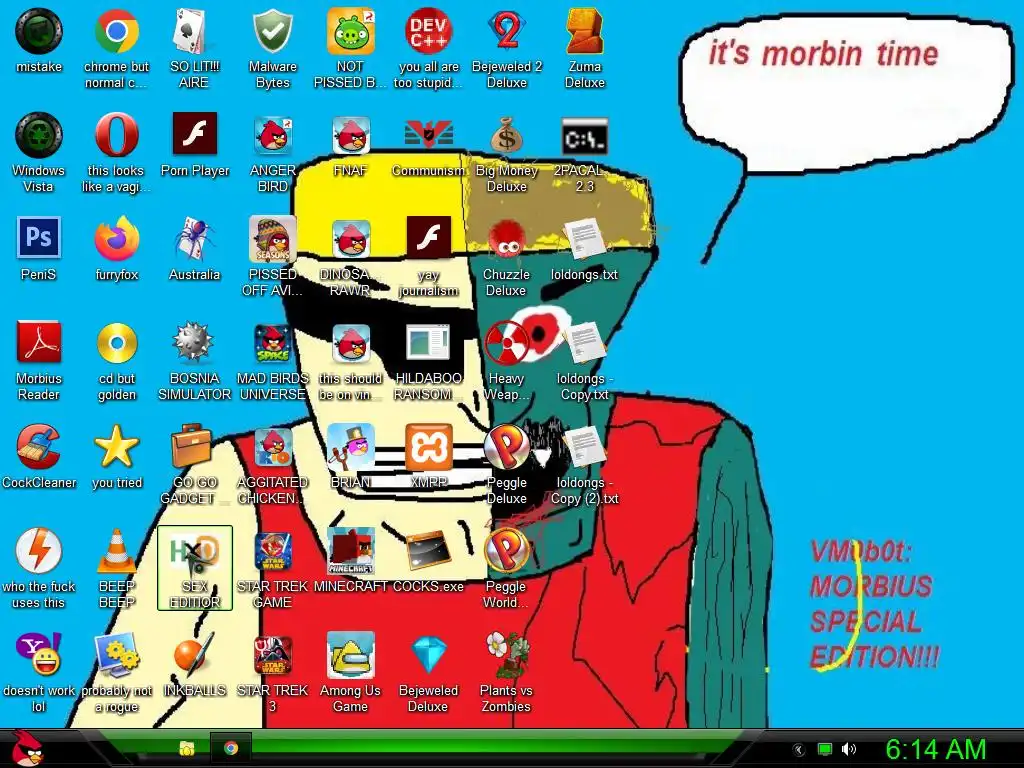The height and width of the screenshot is (768, 1024).
Task: Open the CCleaner brush icon
Action: [x=39, y=447]
